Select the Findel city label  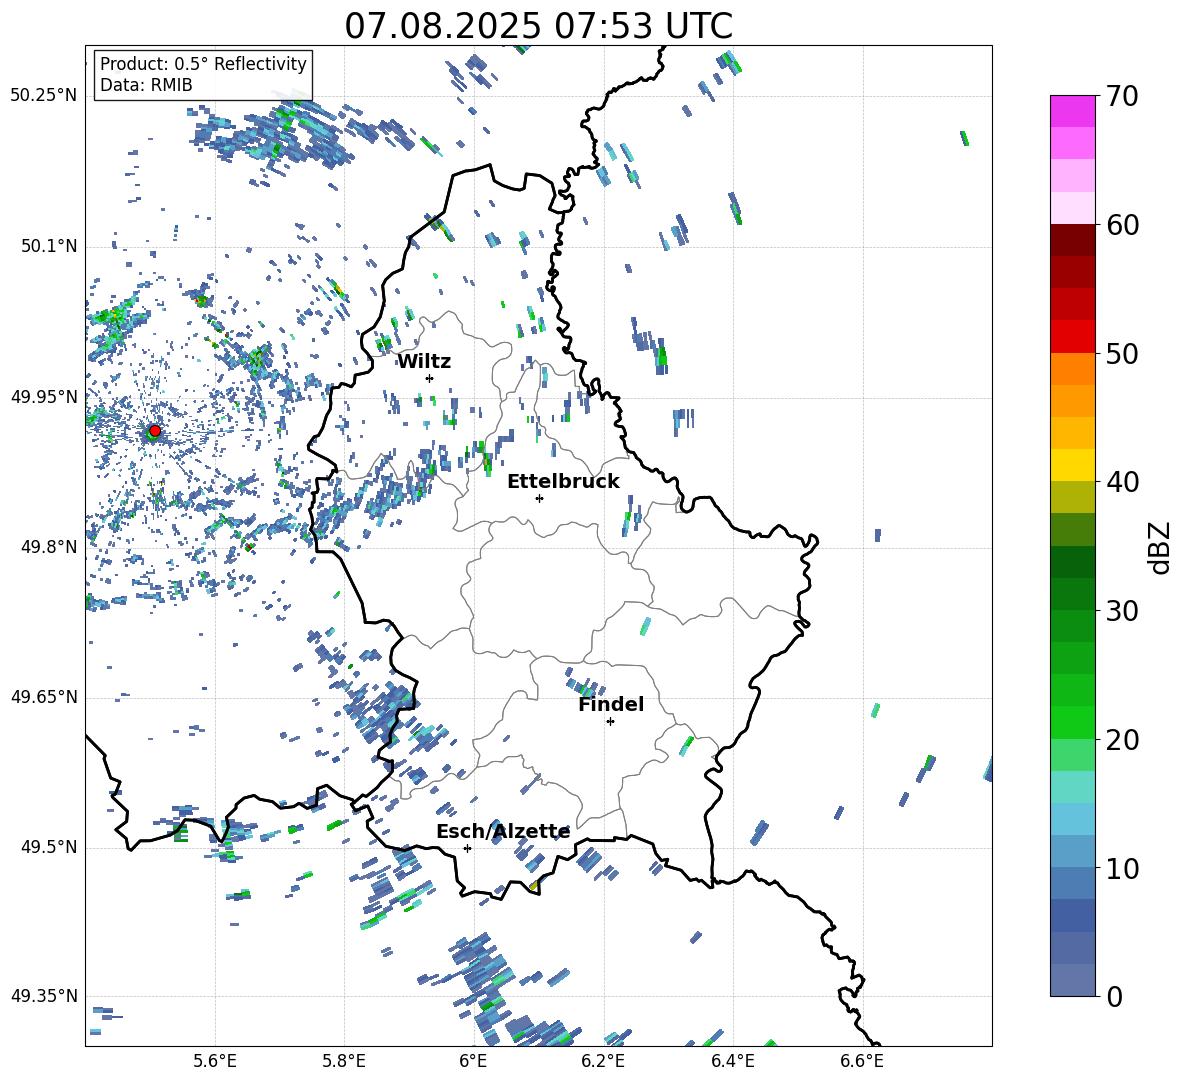[x=611, y=704]
